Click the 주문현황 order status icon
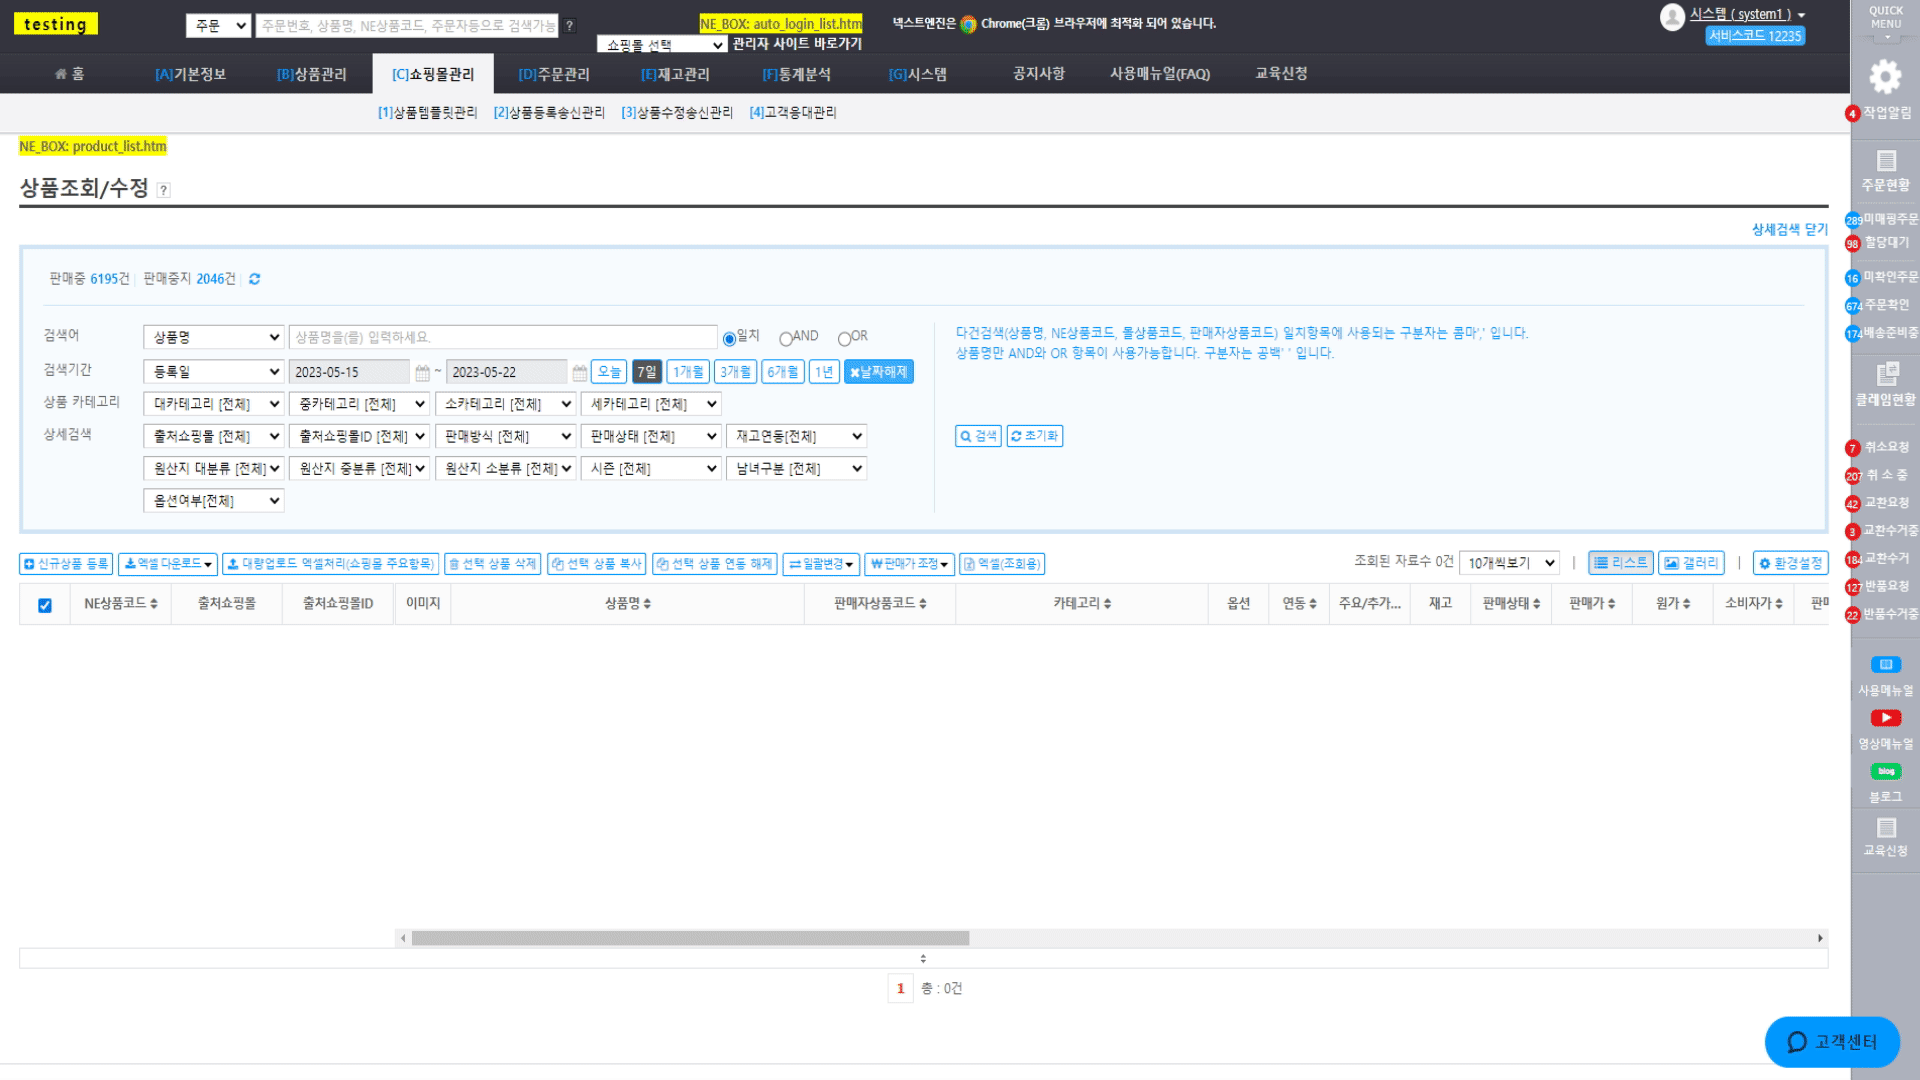The height and width of the screenshot is (1080, 1920). (1886, 161)
